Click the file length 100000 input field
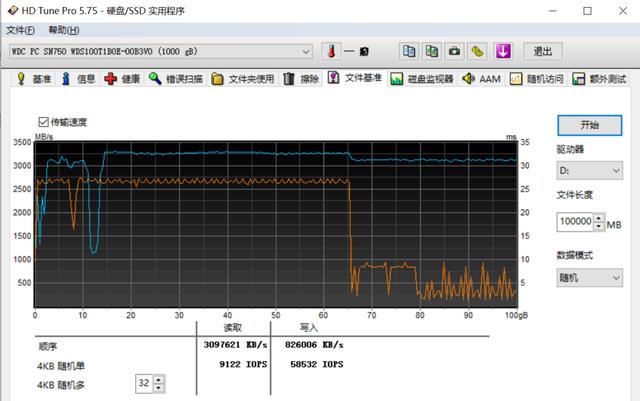 (x=575, y=222)
